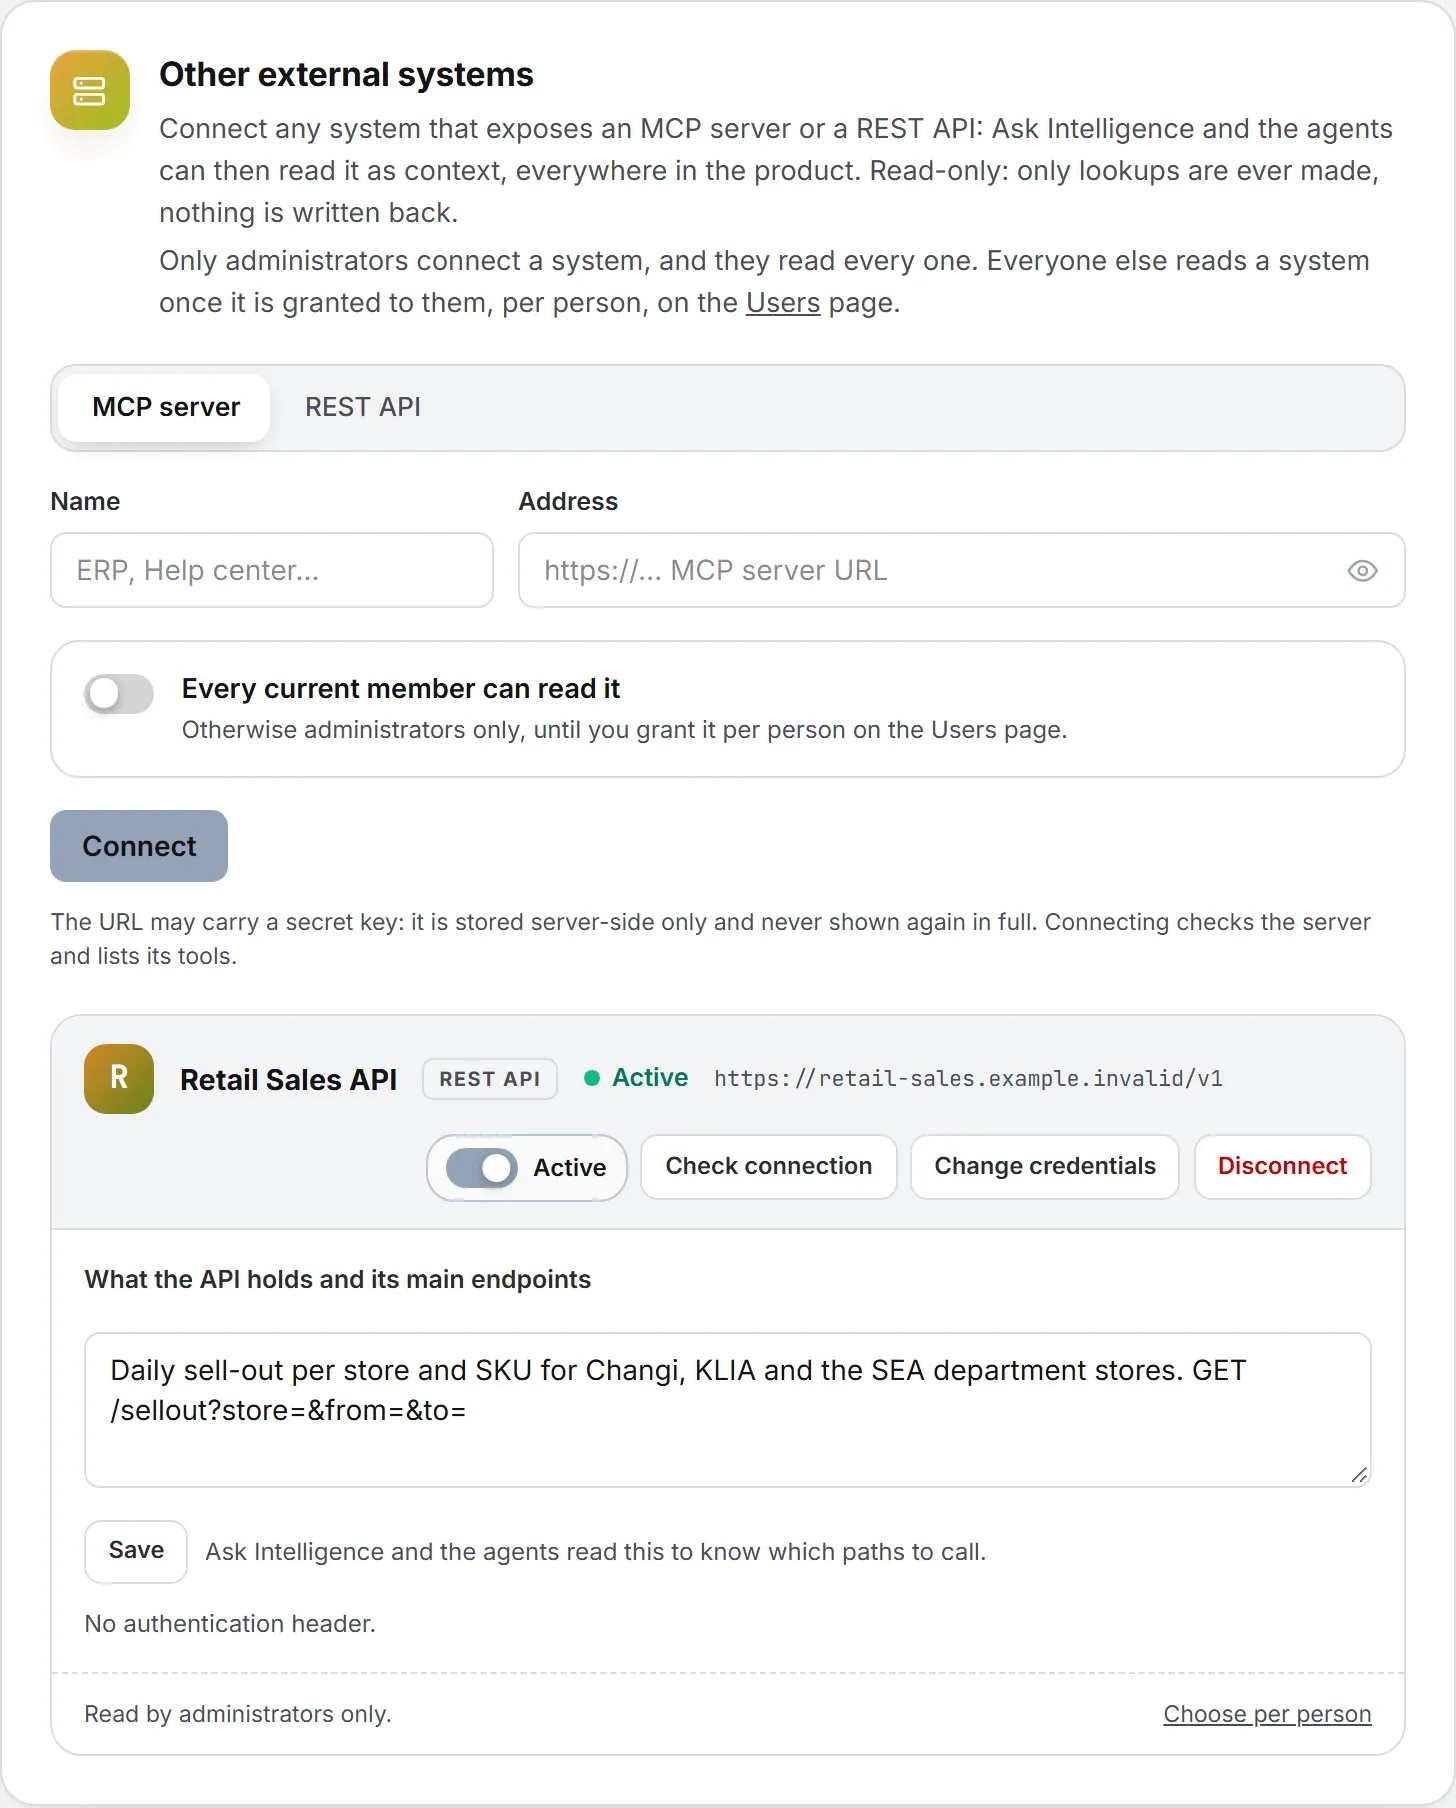Grab the textarea resize handle
Image resolution: width=1456 pixels, height=1808 pixels.
[1359, 1475]
